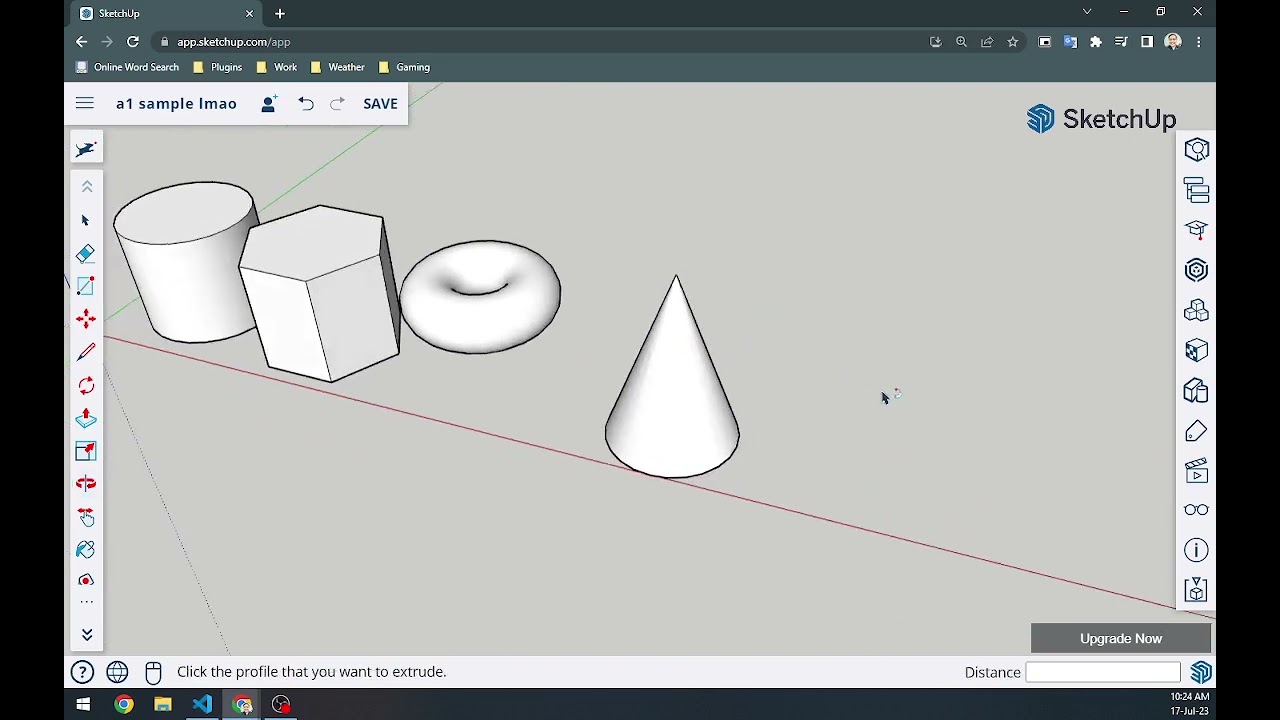The height and width of the screenshot is (720, 1280).
Task: Click the mouse settings status icon
Action: point(153,672)
